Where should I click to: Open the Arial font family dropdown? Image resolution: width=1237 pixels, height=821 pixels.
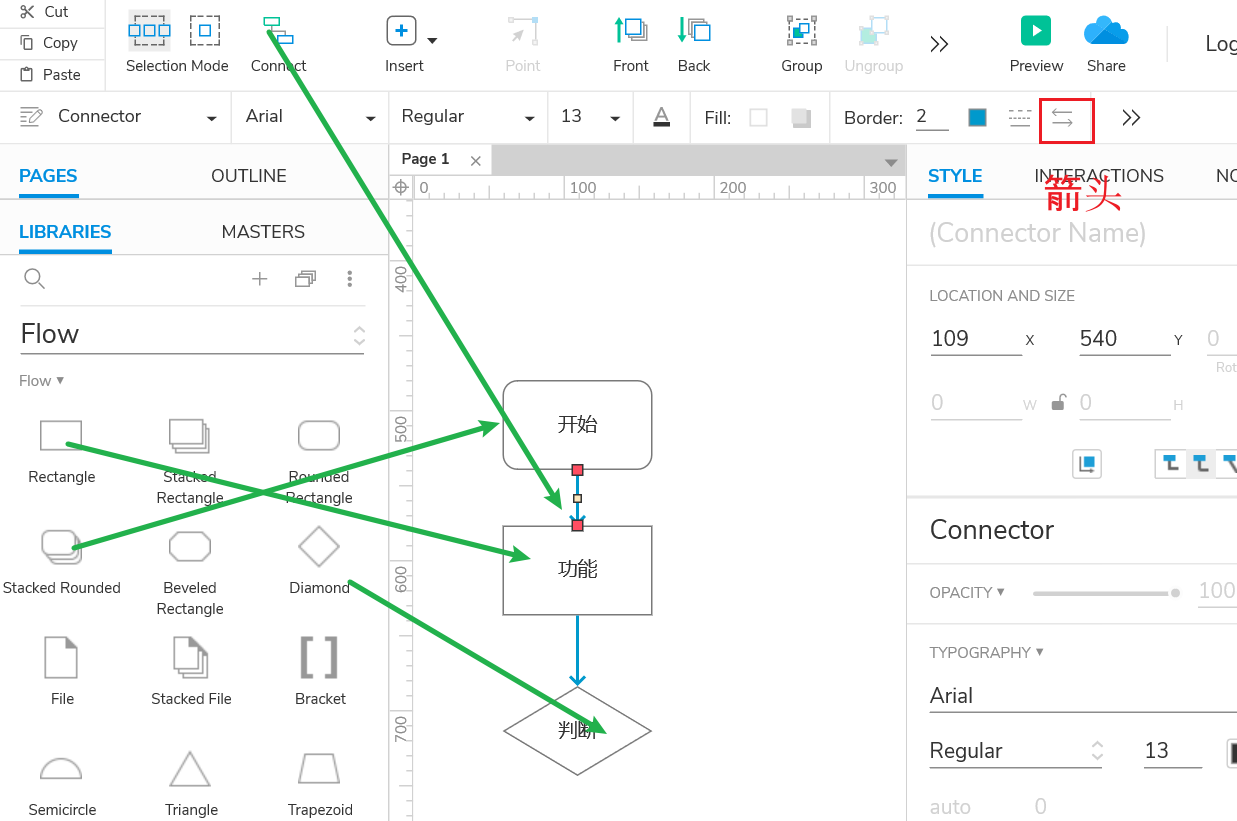tap(370, 116)
